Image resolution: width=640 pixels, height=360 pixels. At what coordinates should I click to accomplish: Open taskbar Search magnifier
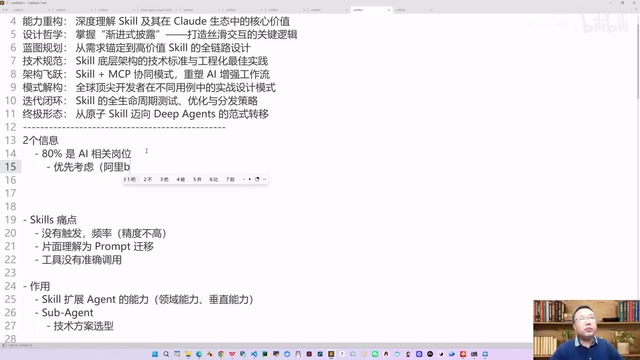pos(166,354)
